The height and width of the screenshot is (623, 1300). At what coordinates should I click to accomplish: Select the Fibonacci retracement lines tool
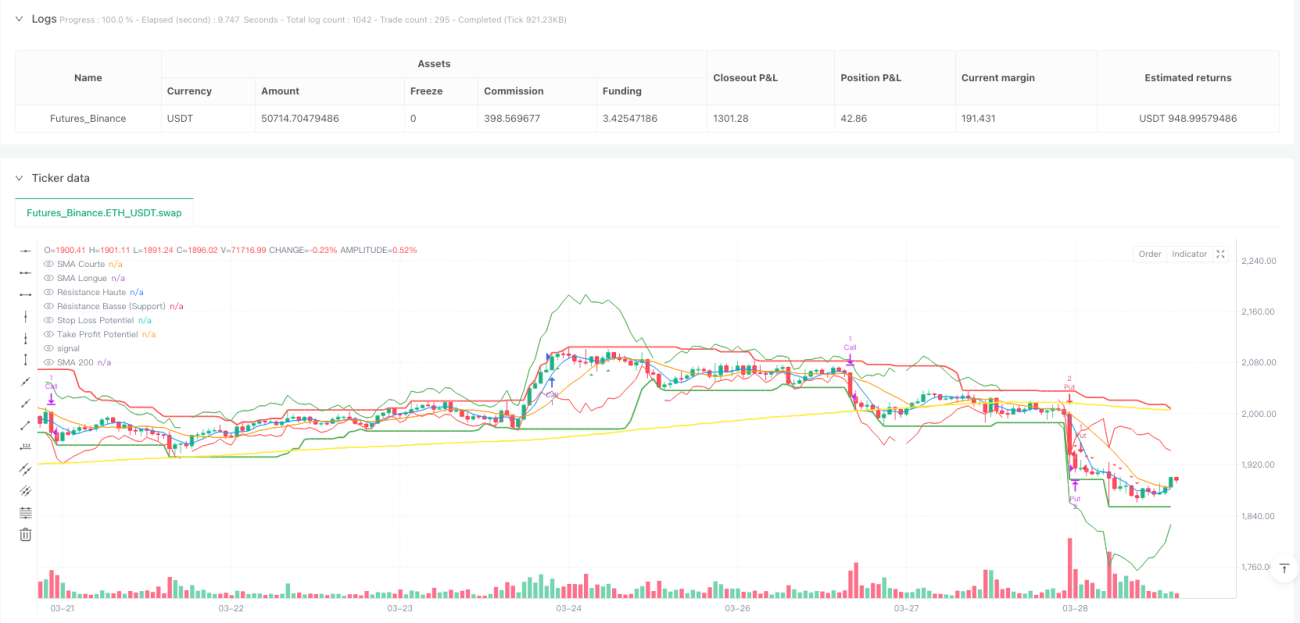point(26,512)
